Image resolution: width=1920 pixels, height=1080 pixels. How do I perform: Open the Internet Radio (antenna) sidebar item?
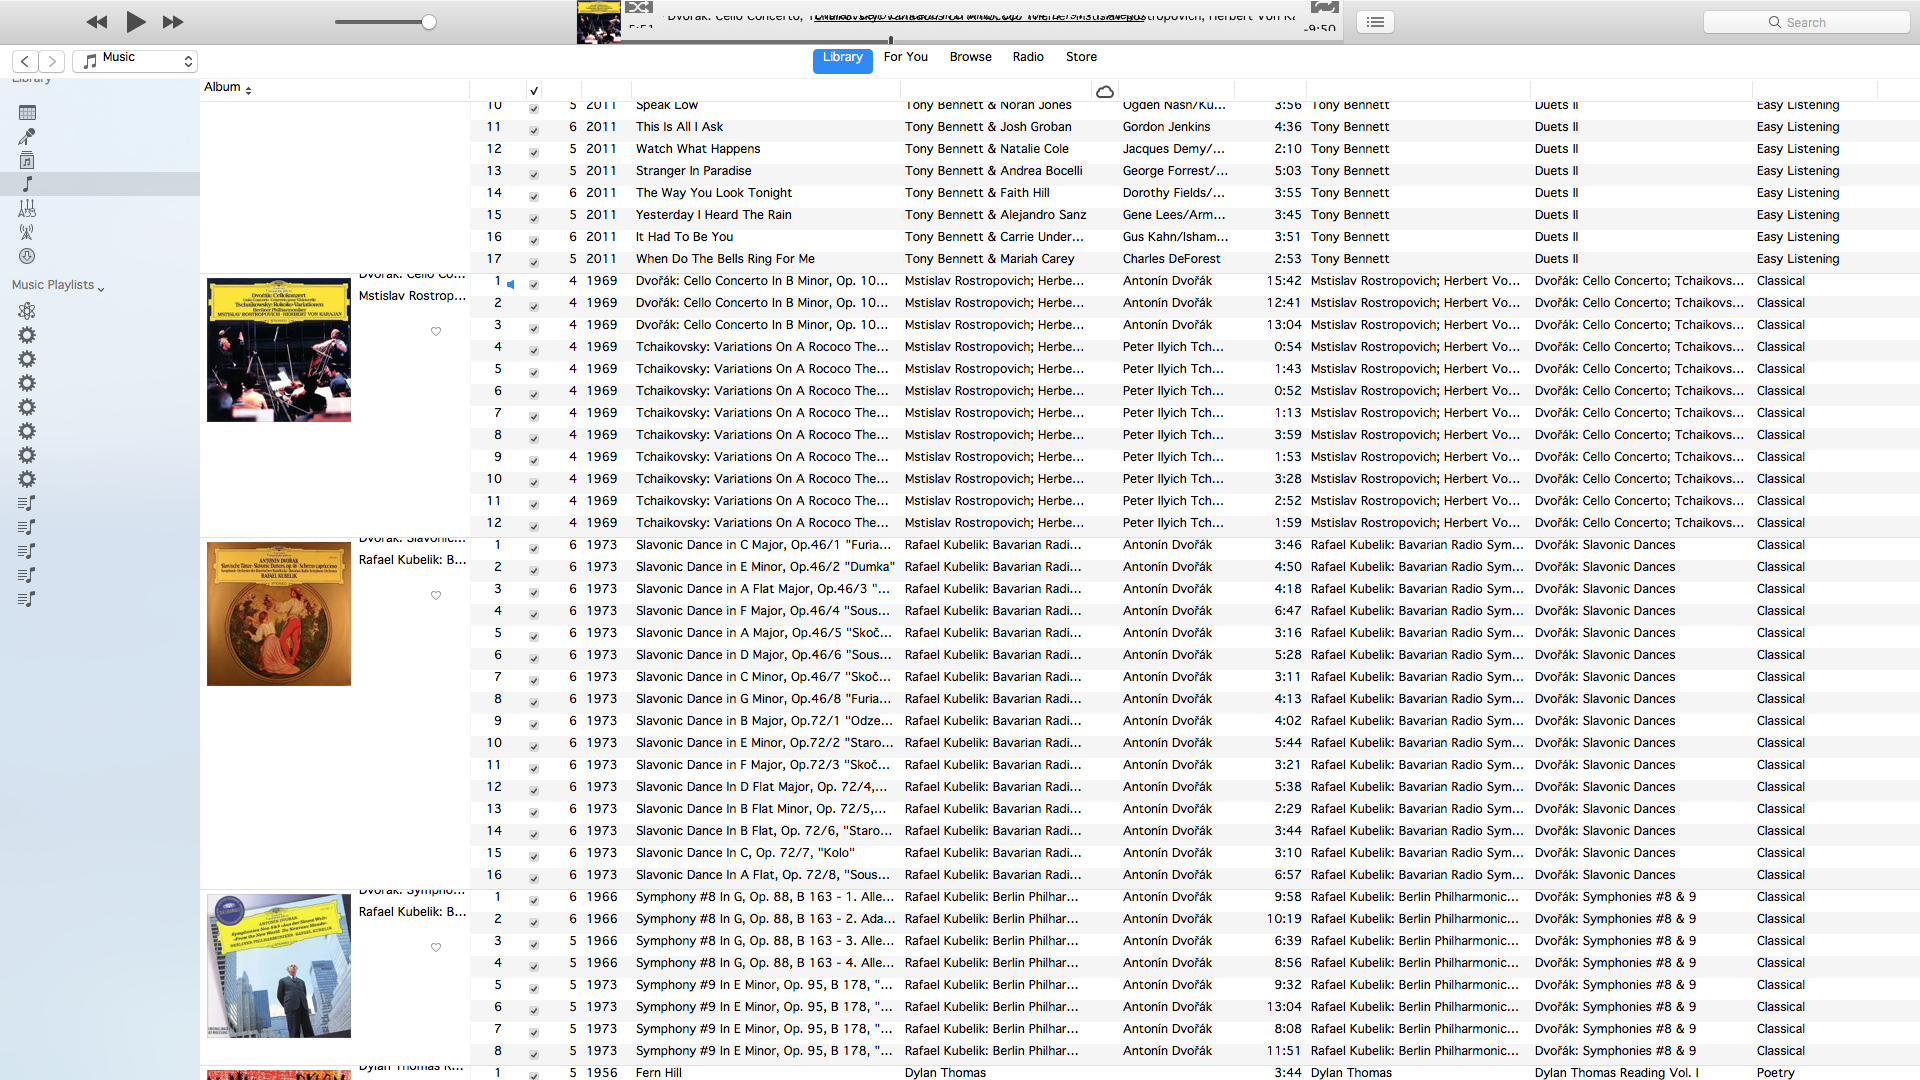click(x=27, y=232)
